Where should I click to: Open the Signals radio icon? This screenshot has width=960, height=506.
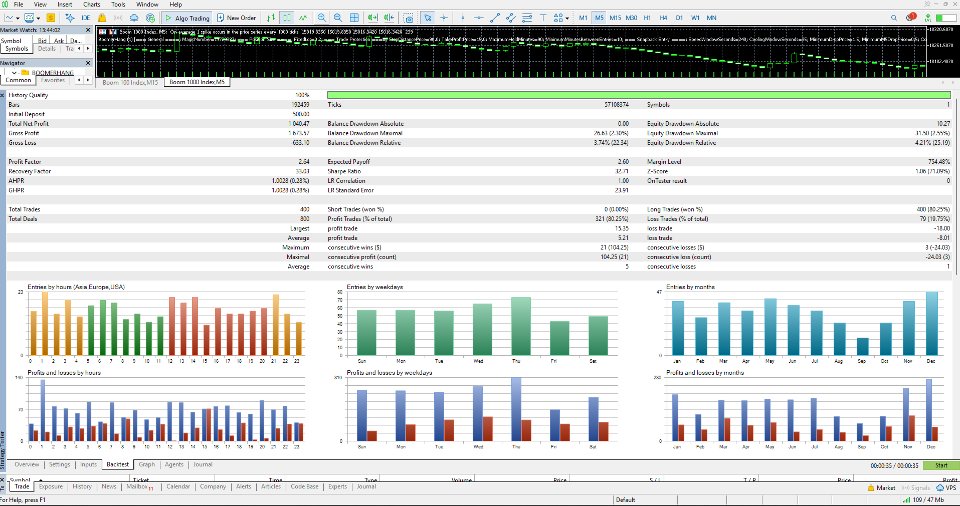(118, 18)
